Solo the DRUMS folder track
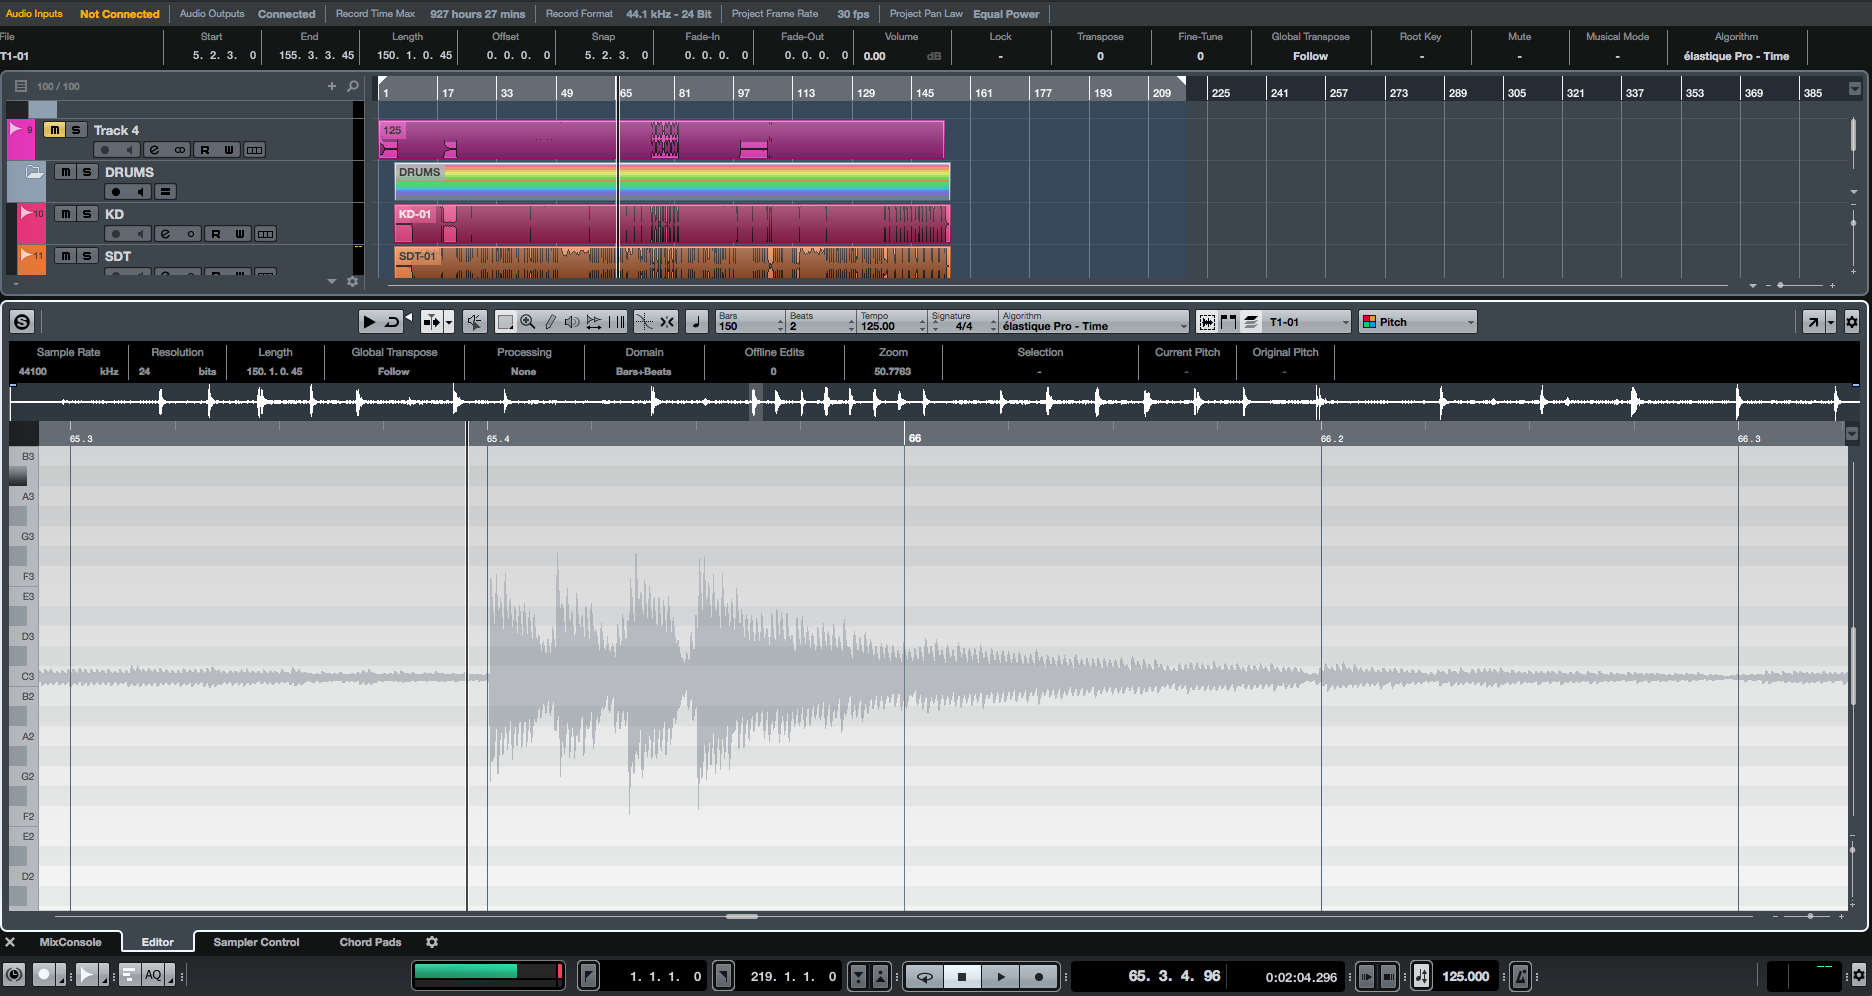The width and height of the screenshot is (1872, 996). (x=87, y=172)
